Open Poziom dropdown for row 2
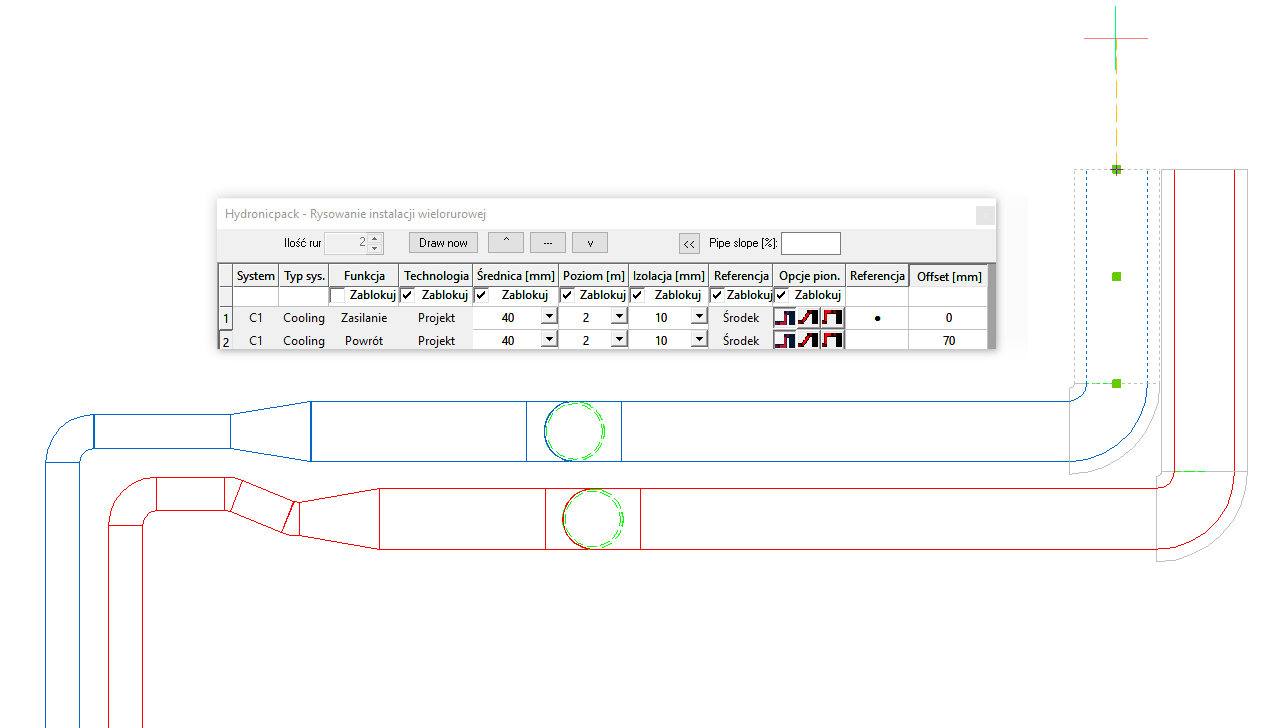Image resolution: width=1265 pixels, height=728 pixels. click(618, 340)
